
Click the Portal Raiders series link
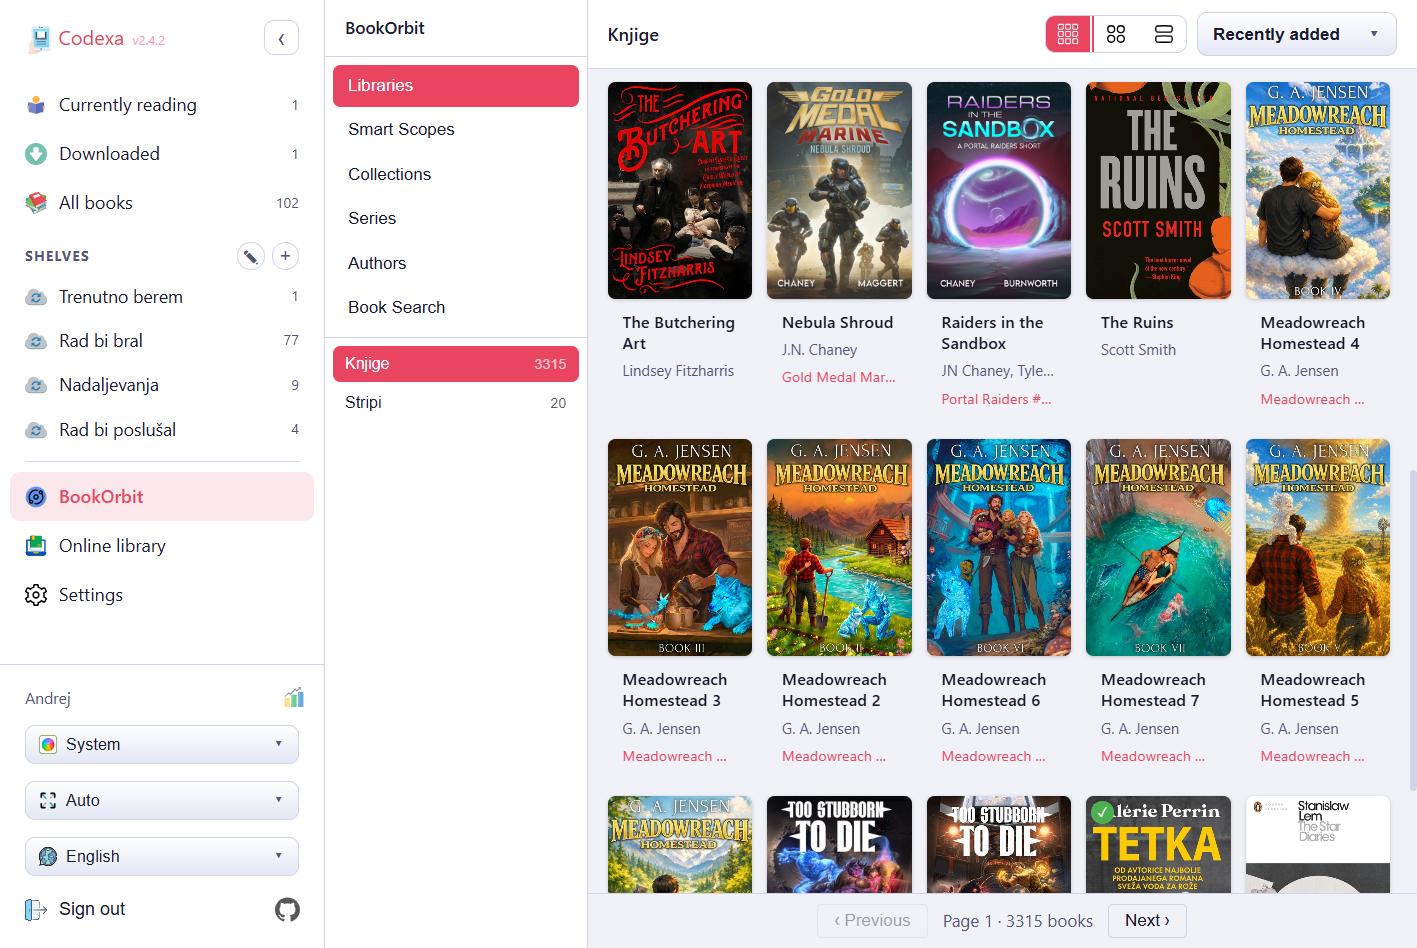pyautogui.click(x=997, y=399)
